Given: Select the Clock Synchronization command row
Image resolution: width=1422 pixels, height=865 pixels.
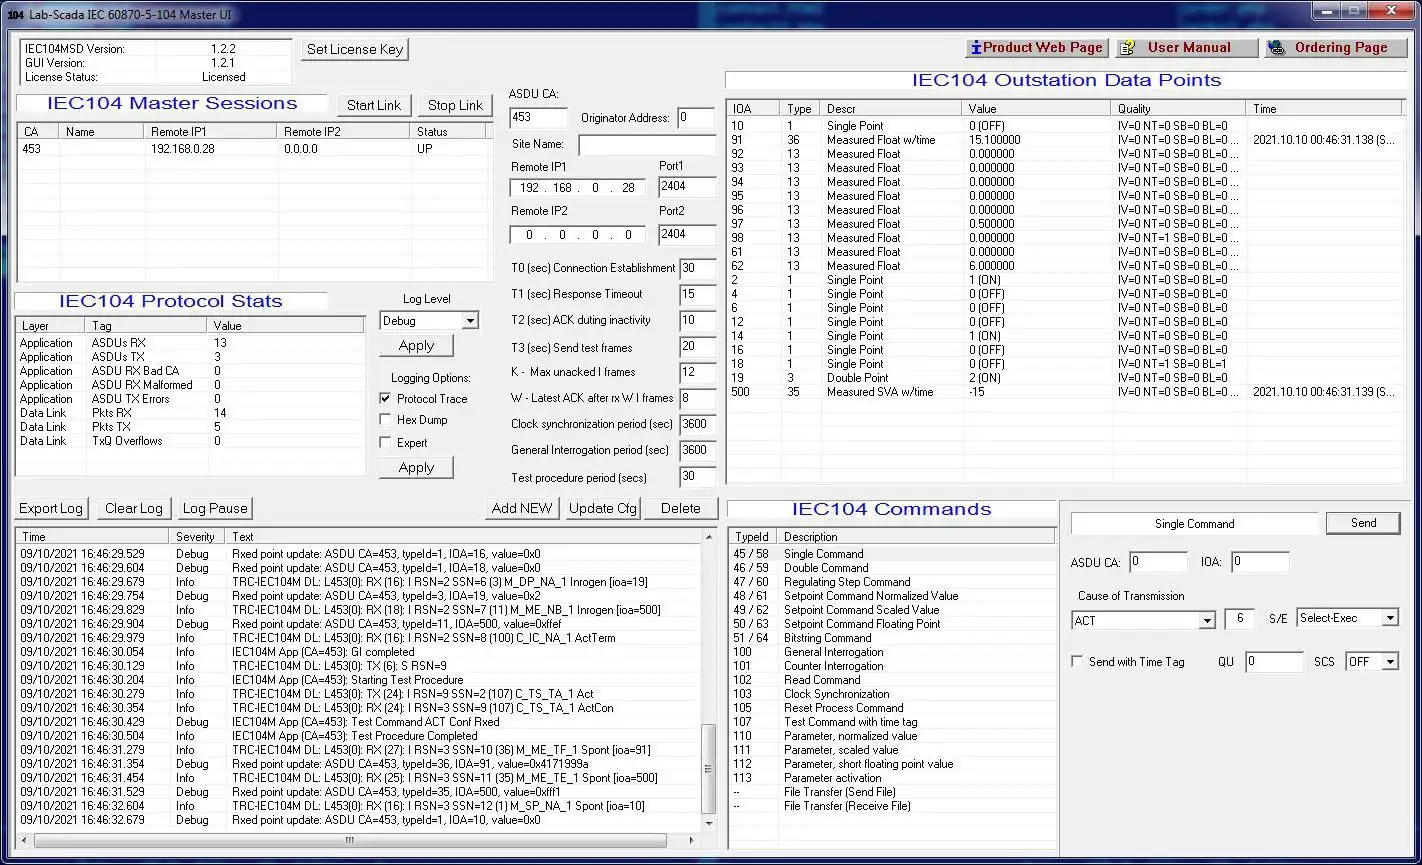Looking at the screenshot, I should (836, 694).
